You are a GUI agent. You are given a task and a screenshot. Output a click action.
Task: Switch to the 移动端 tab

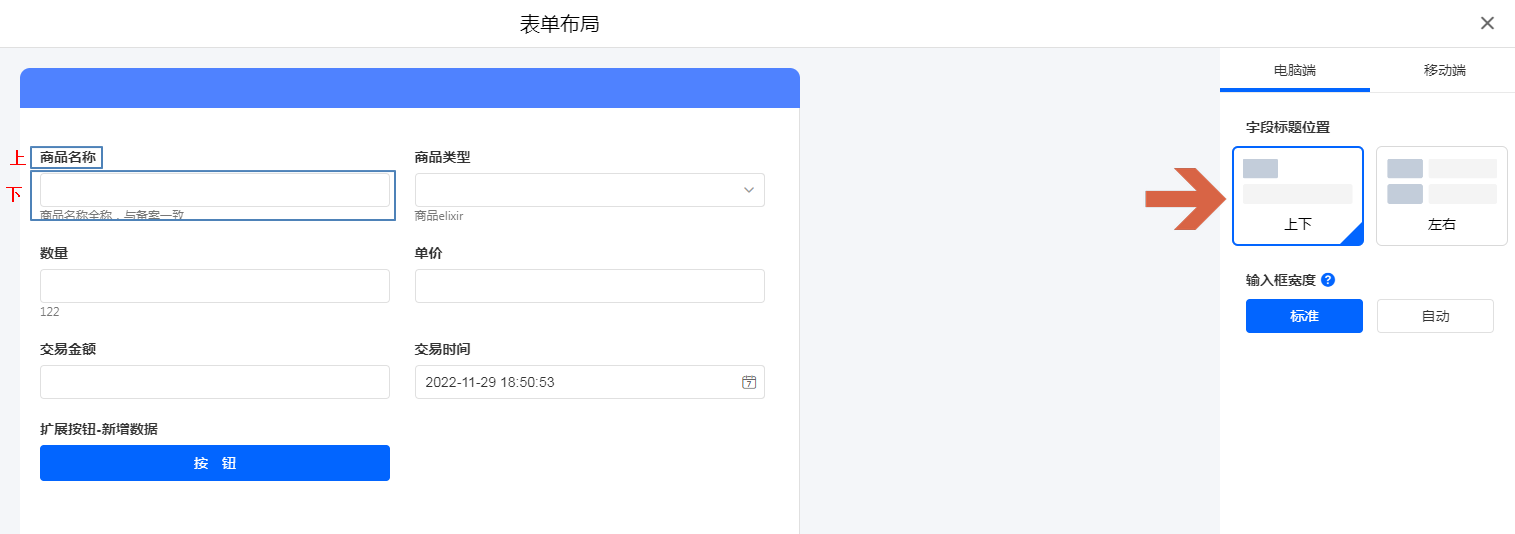[x=1444, y=71]
